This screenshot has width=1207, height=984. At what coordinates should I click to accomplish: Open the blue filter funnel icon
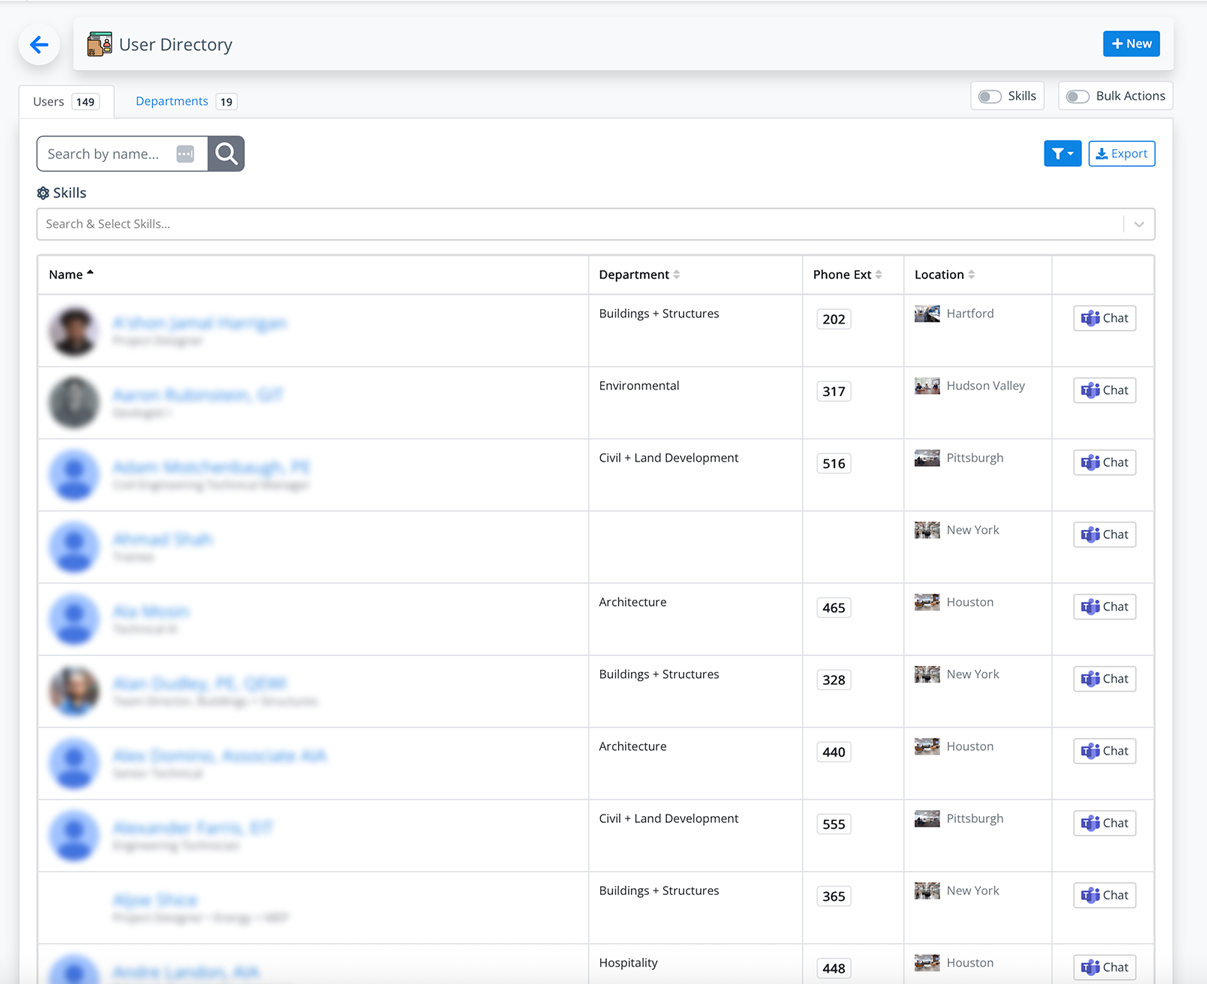[1057, 153]
